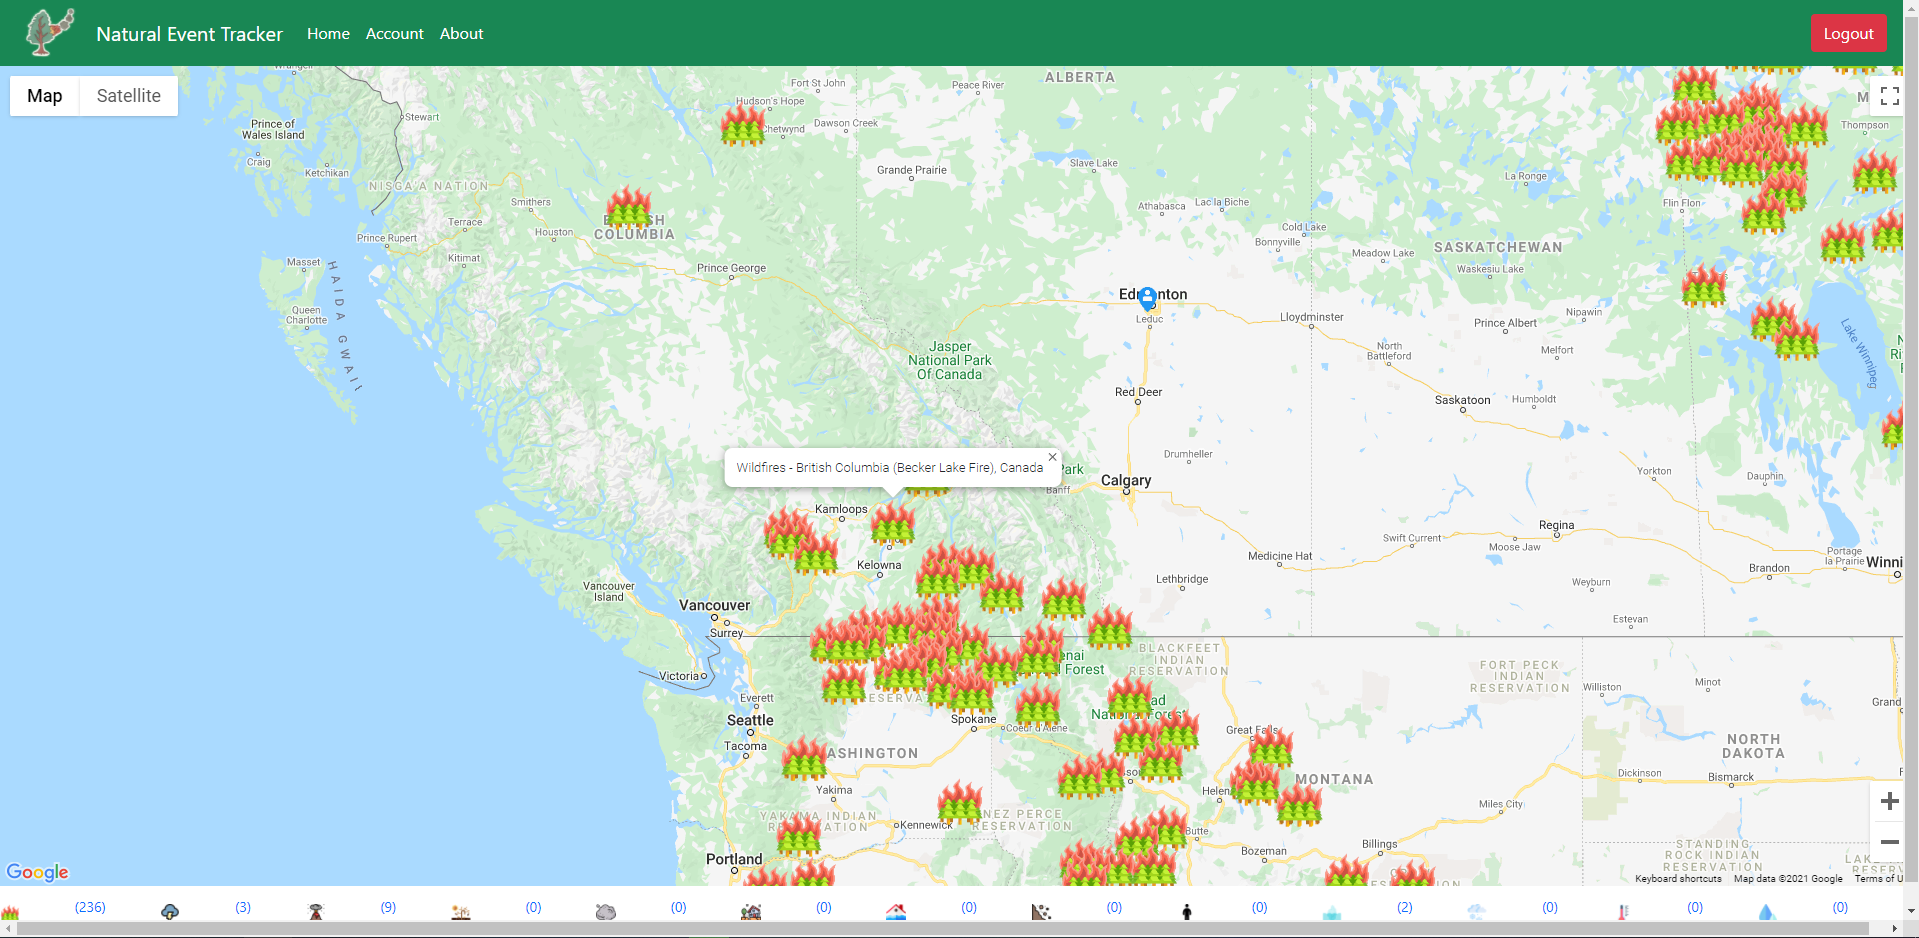The width and height of the screenshot is (1919, 938).
Task: Switch to the Satellite view tab
Action: [129, 96]
